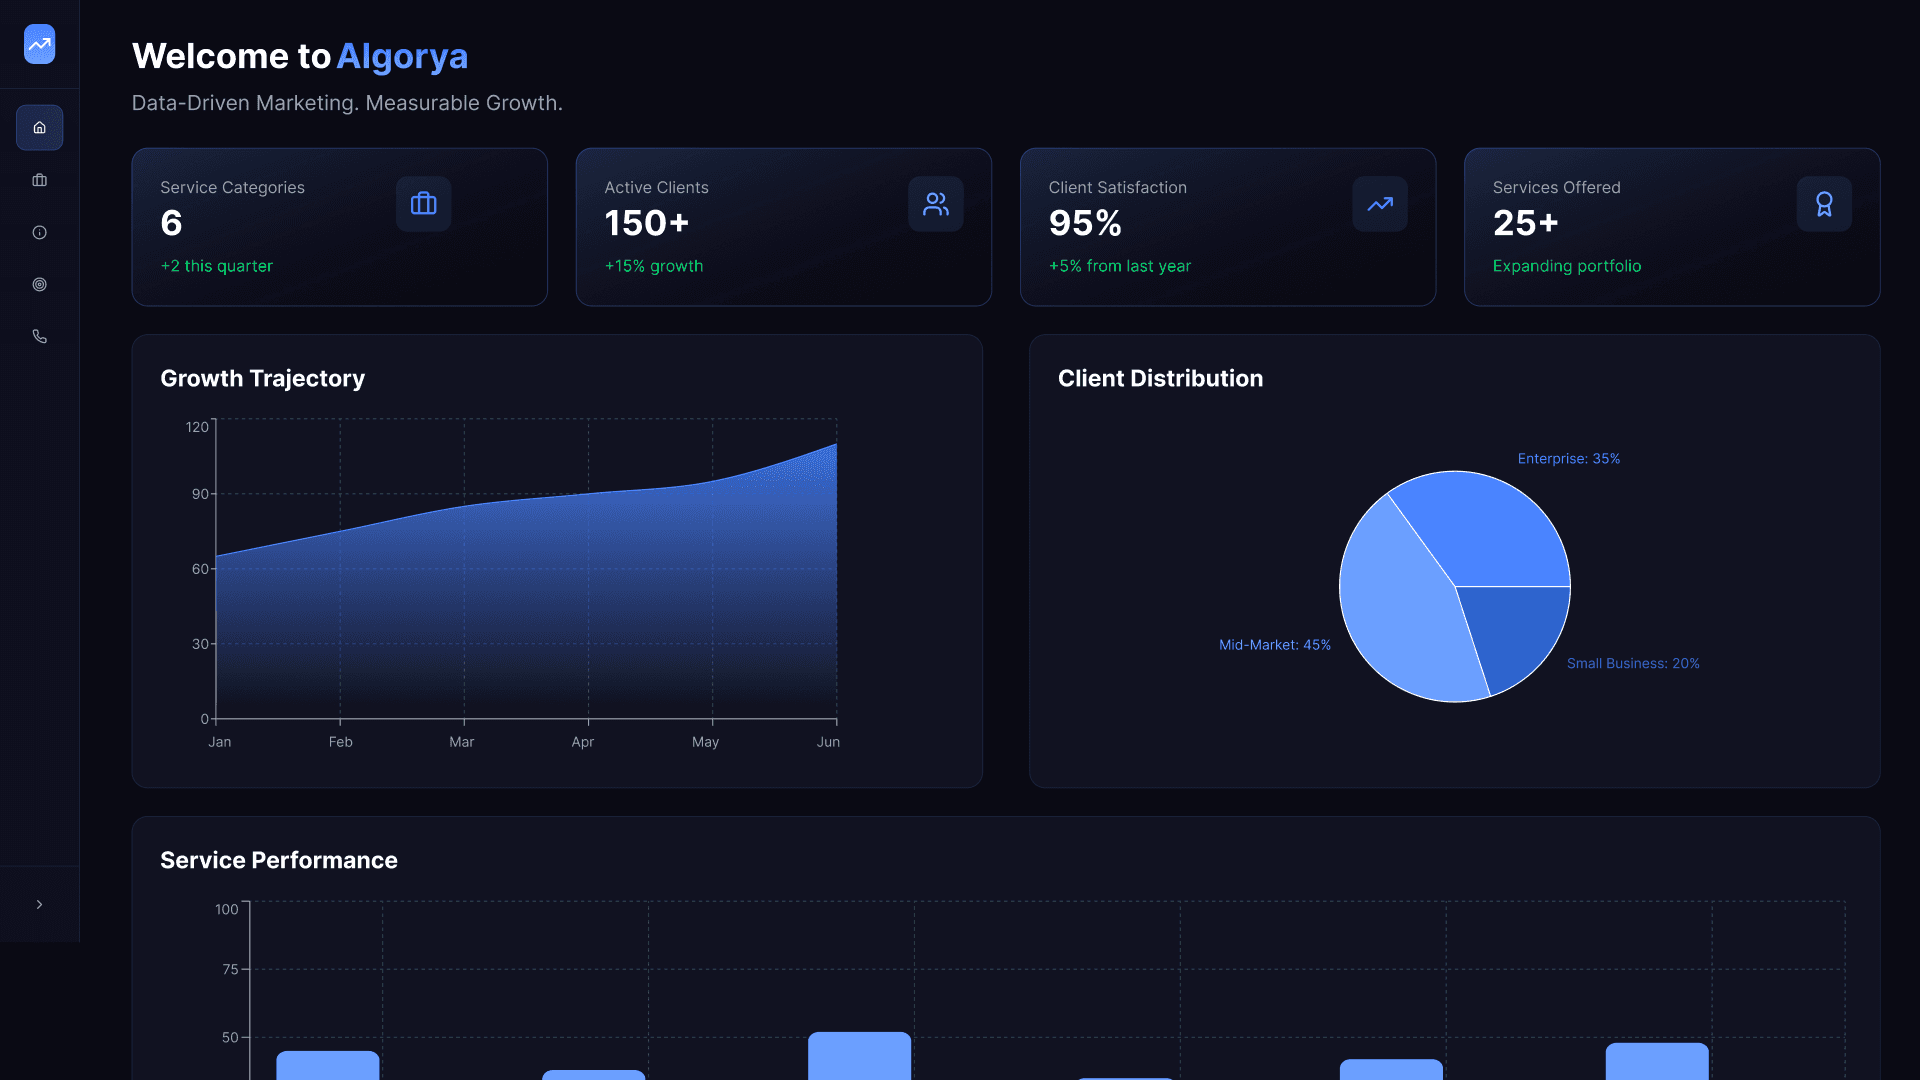This screenshot has height=1080, width=1920.
Task: Click trend icon in Client Satisfaction card
Action: click(1379, 204)
